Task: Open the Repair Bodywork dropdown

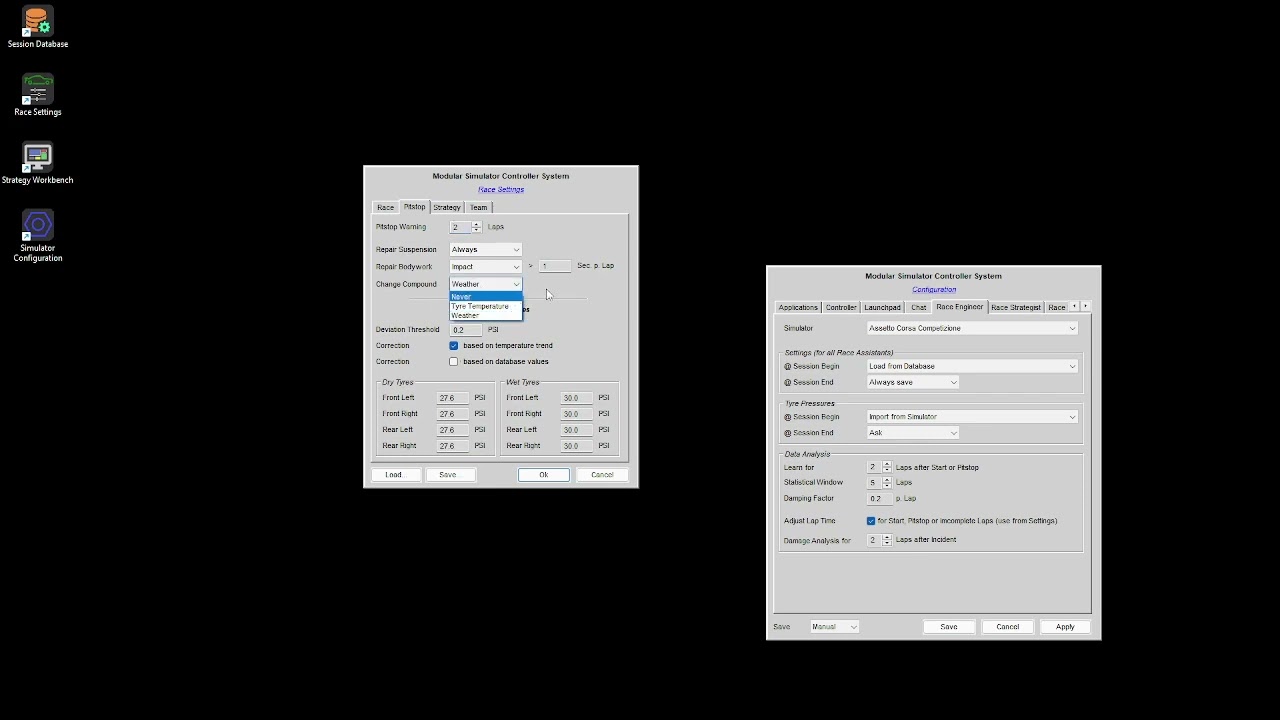Action: coord(485,267)
